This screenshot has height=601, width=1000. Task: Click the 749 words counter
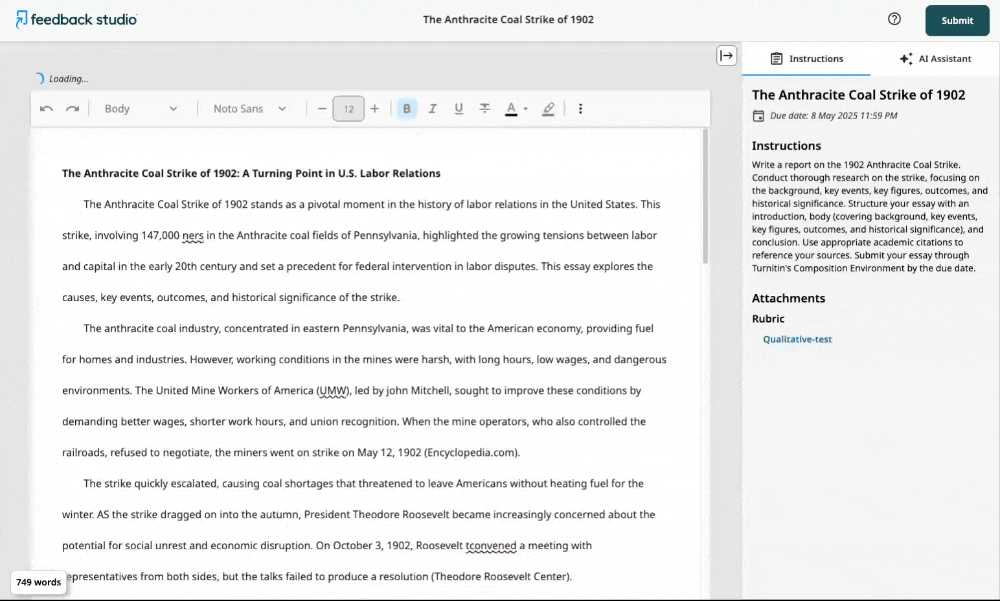[x=38, y=582]
